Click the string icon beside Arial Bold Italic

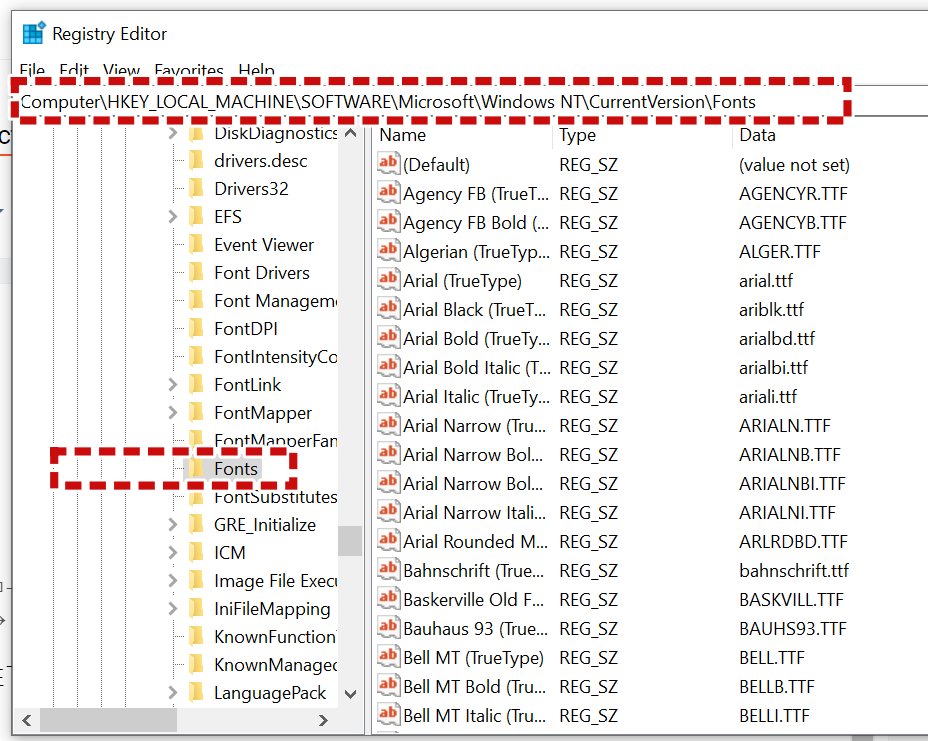tap(388, 366)
